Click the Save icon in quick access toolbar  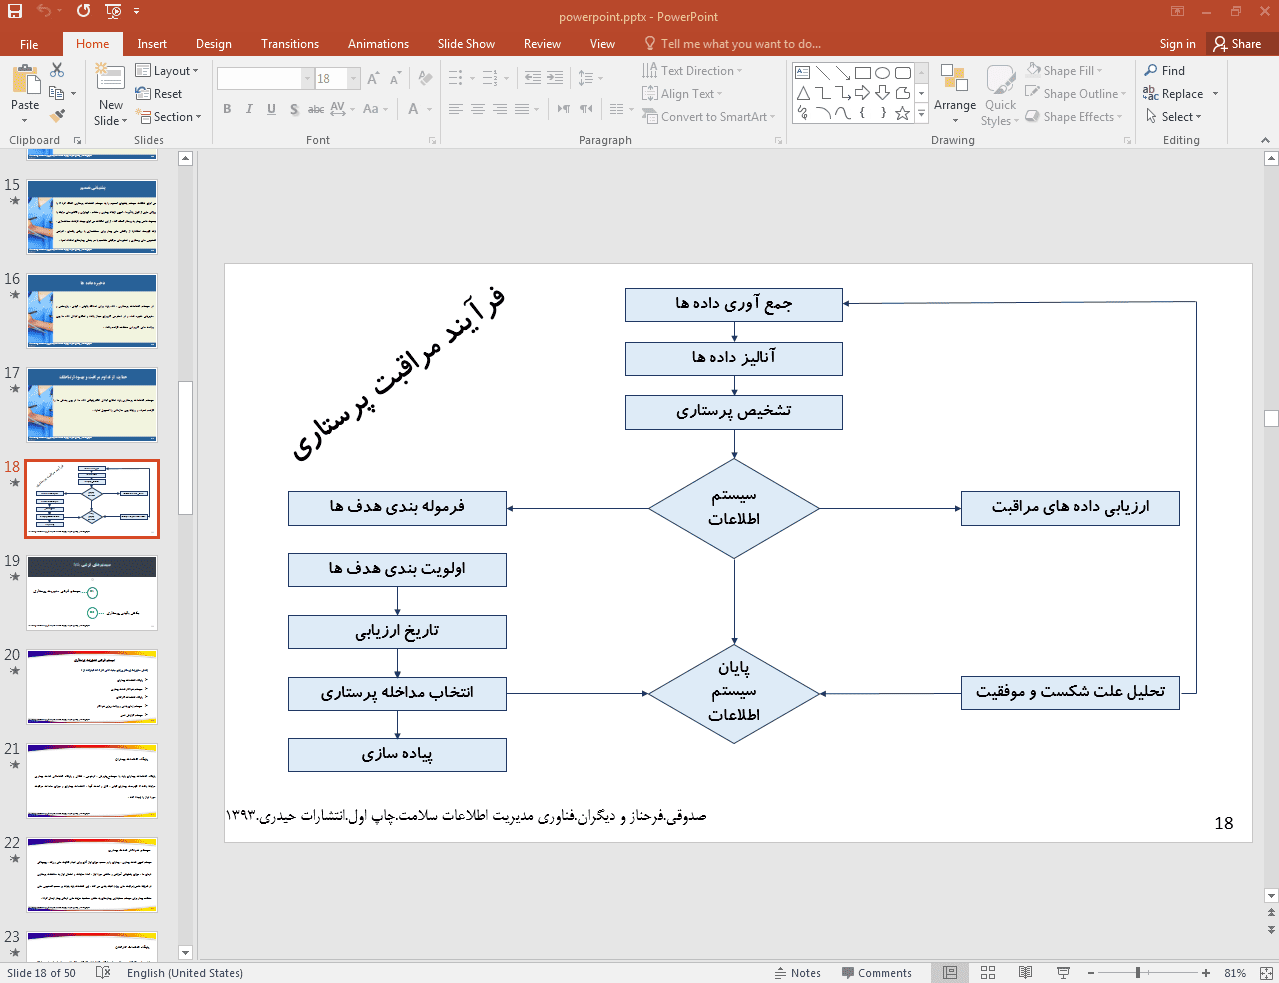(x=14, y=11)
